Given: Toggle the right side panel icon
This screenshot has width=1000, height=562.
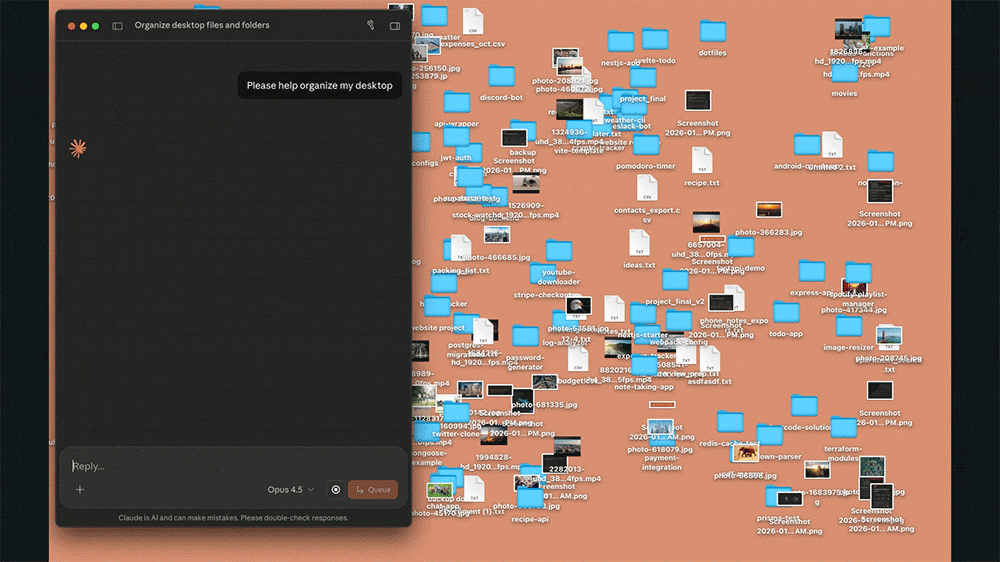Looking at the screenshot, I should pos(395,26).
